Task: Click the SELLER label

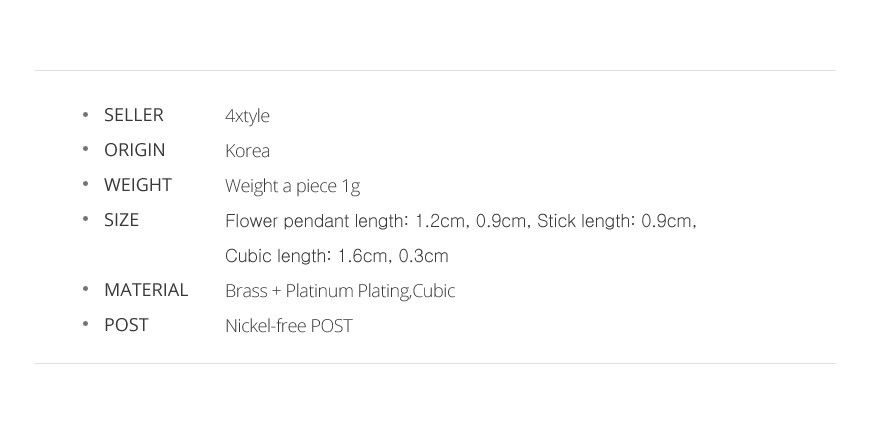Action: point(134,115)
